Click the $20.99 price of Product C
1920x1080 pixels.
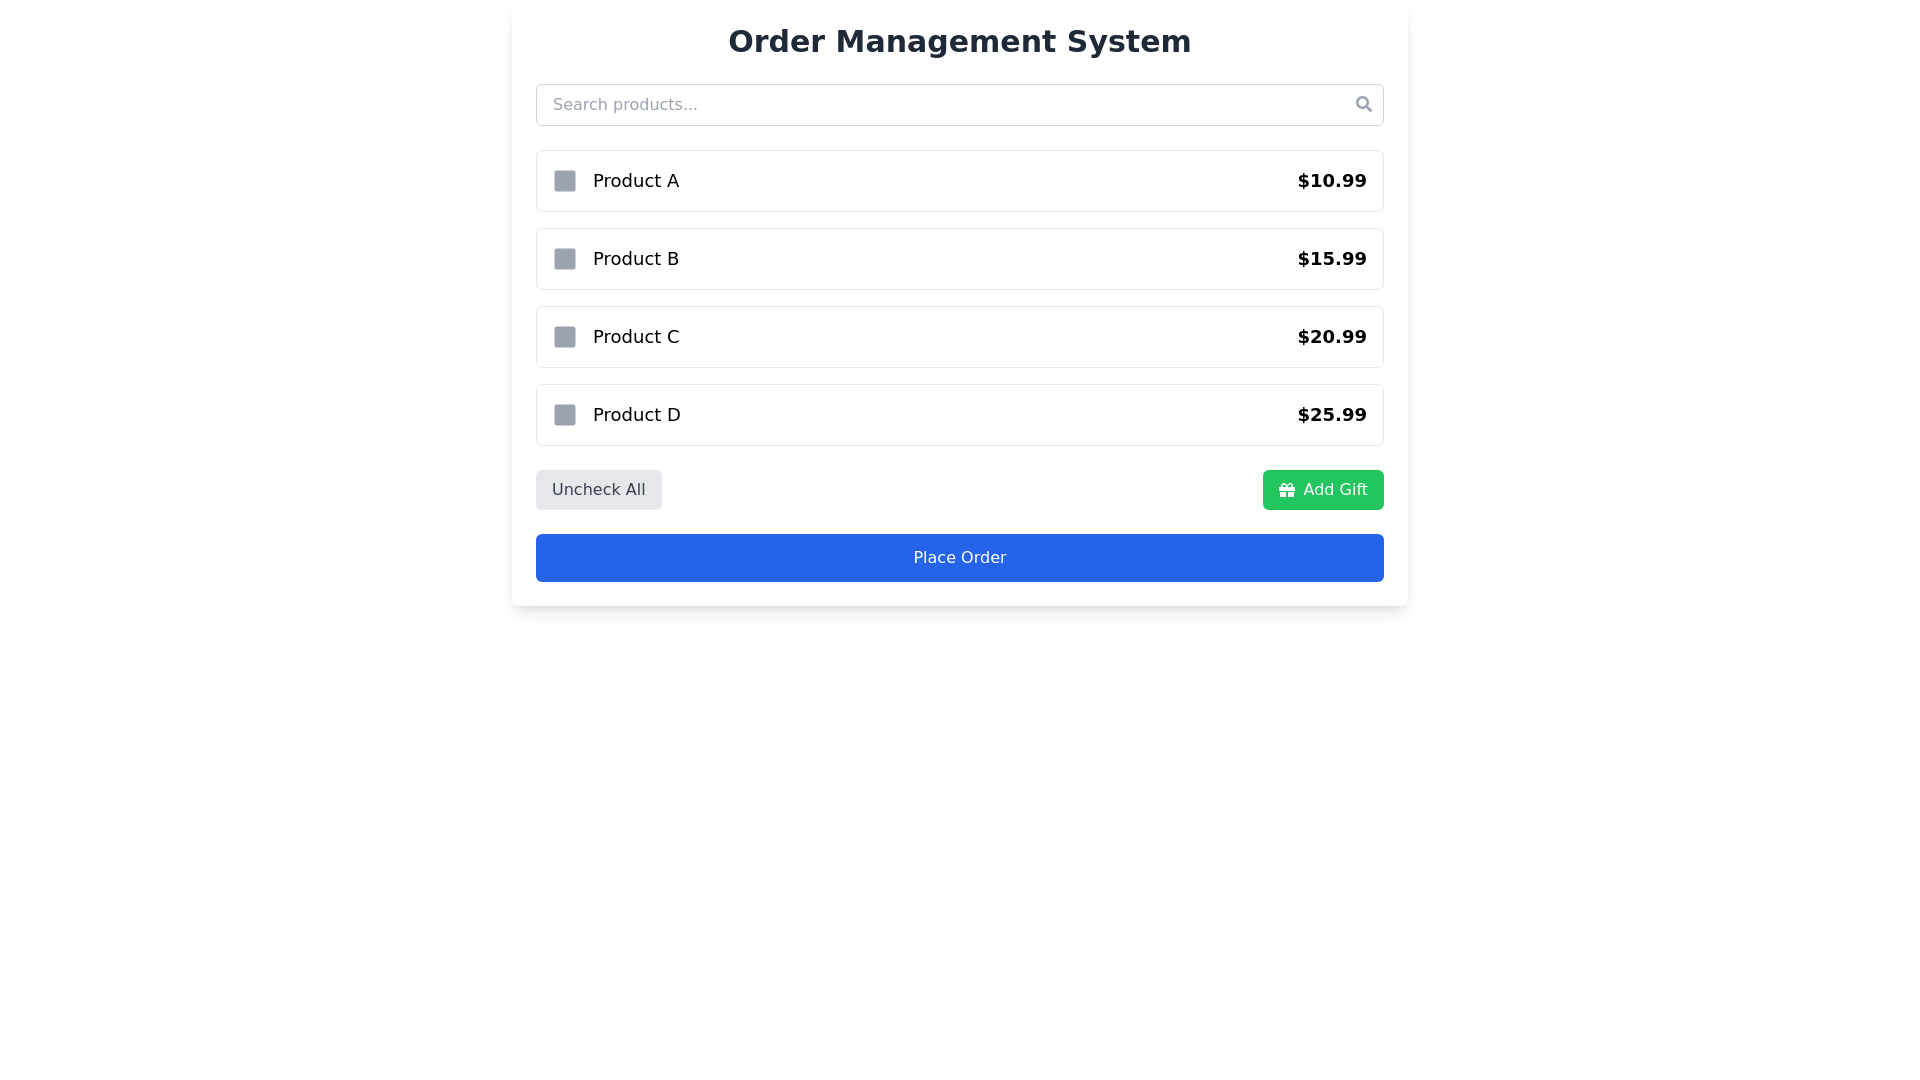coord(1332,337)
